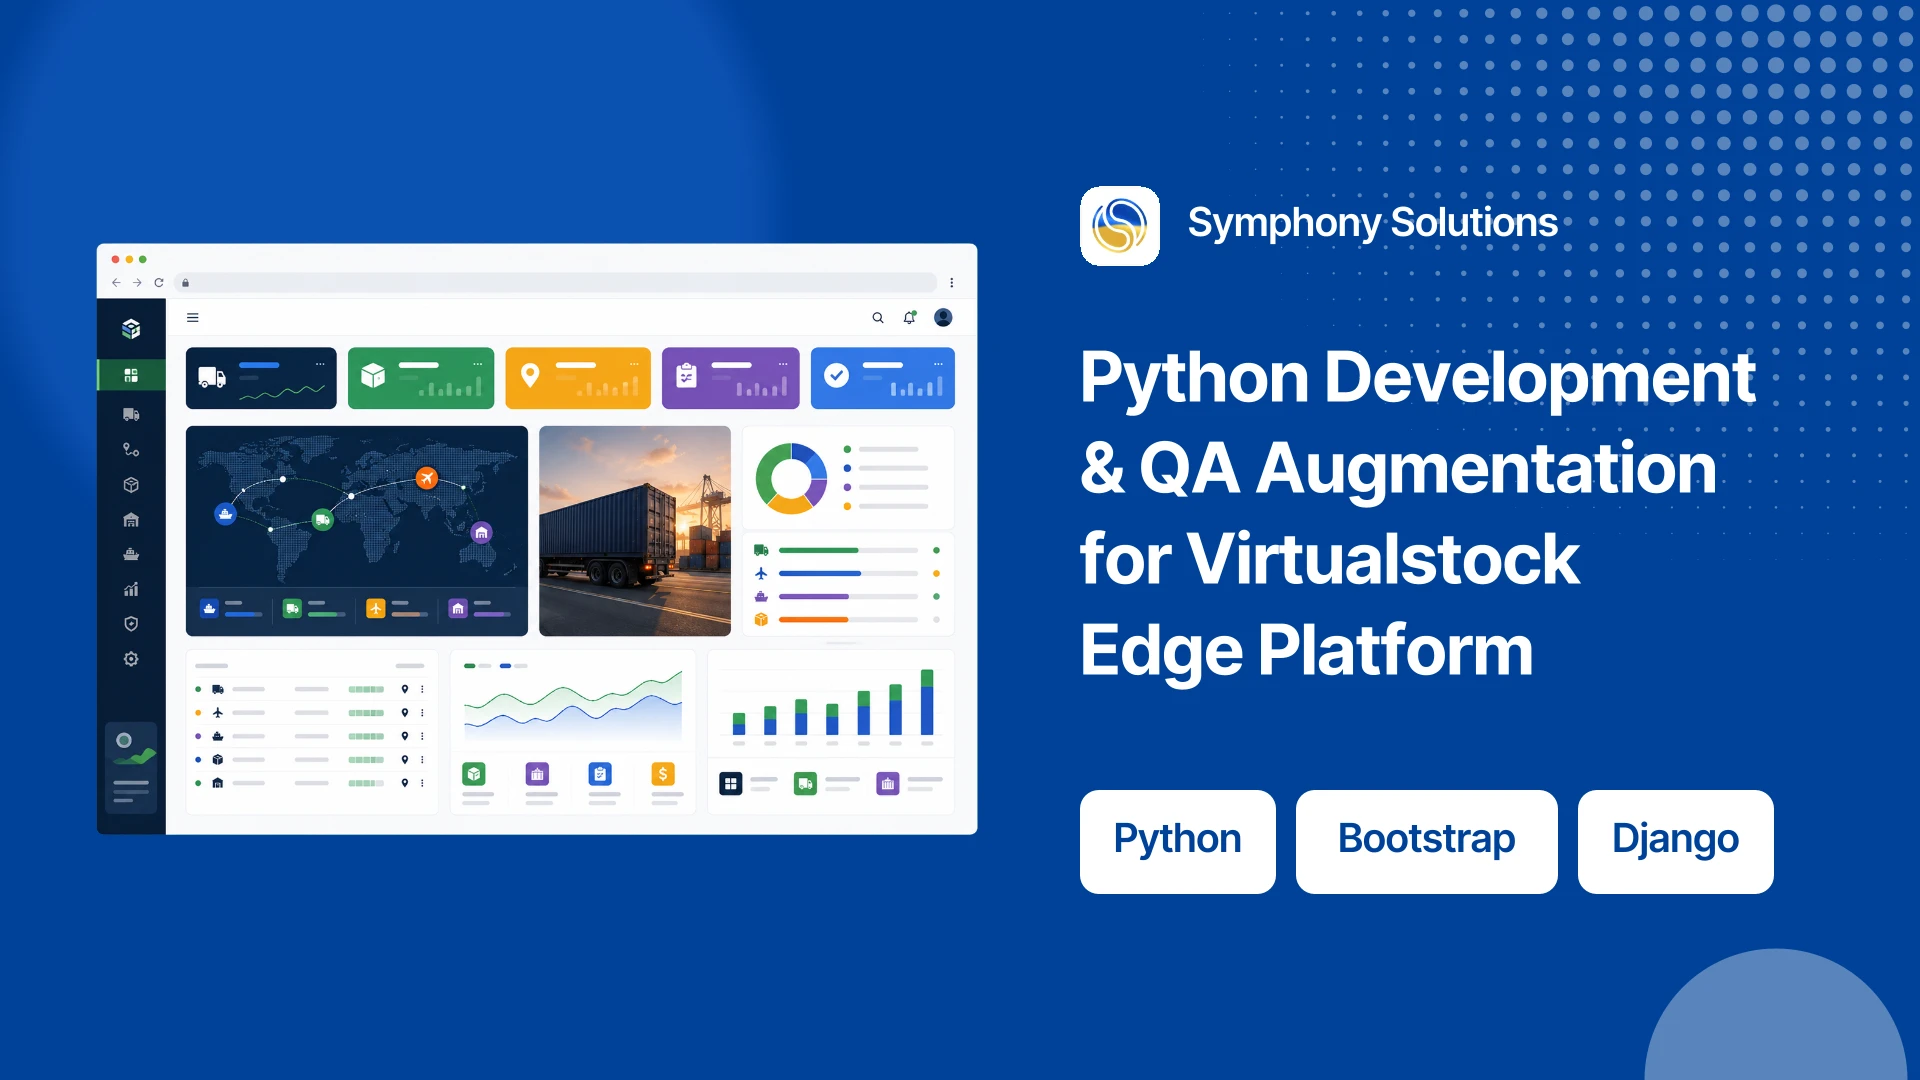Click the Python tag
Image resolution: width=1920 pixels, height=1080 pixels.
pos(1178,841)
